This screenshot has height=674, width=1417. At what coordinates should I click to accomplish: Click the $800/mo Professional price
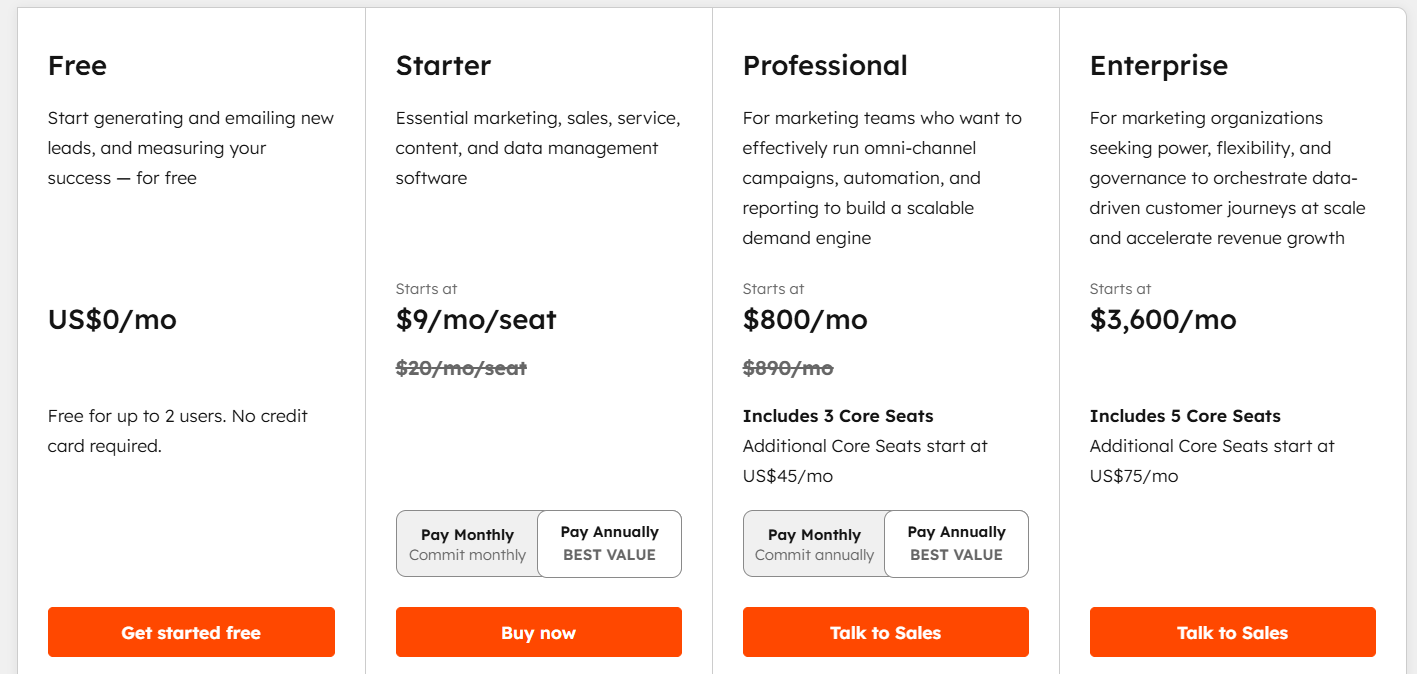coord(805,319)
